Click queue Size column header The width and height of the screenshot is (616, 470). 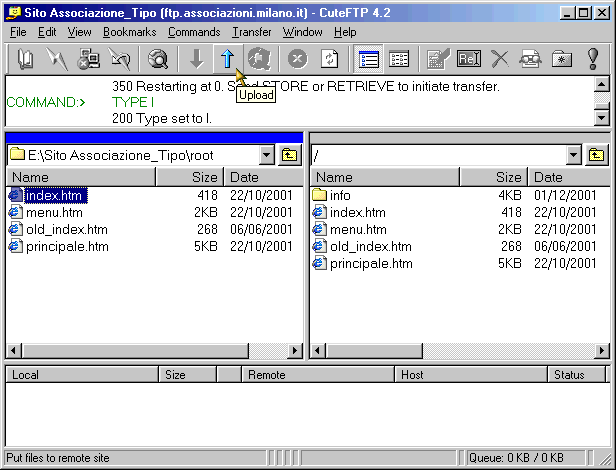coord(188,375)
